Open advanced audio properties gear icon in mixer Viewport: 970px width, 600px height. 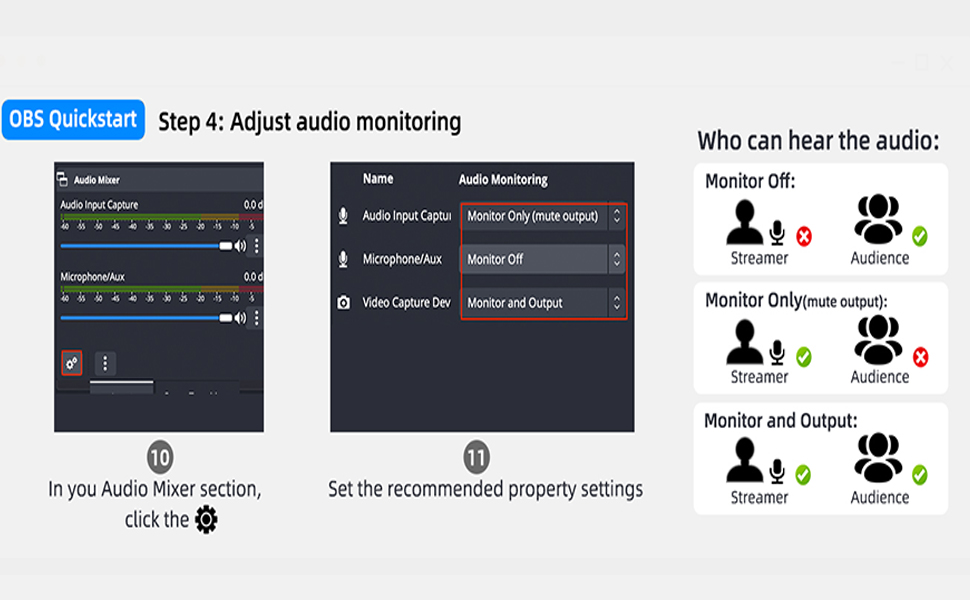(x=72, y=362)
